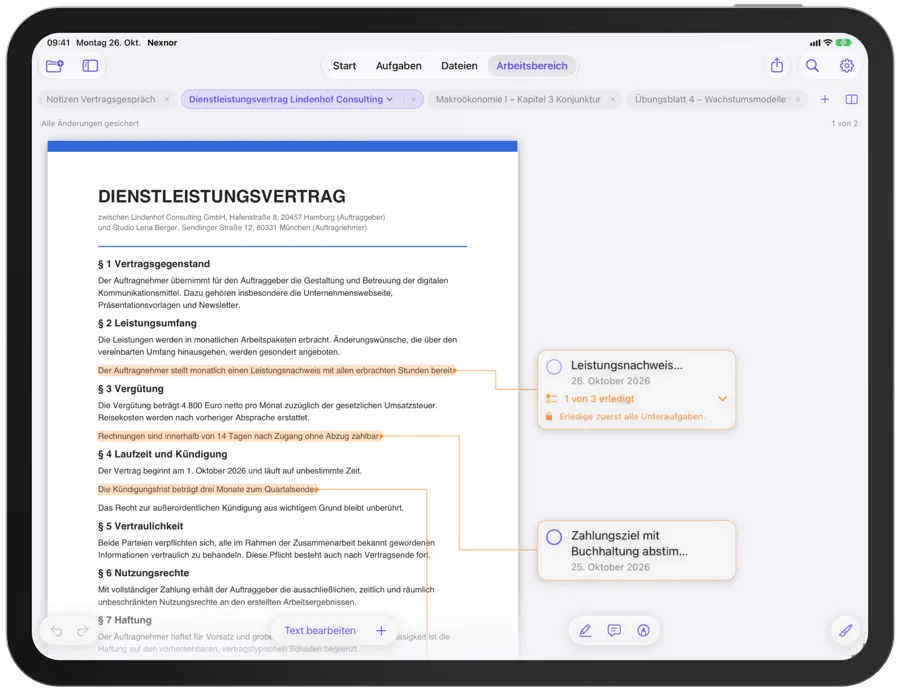Tap the lock icon in Leistungsnachweis card

tap(549, 417)
